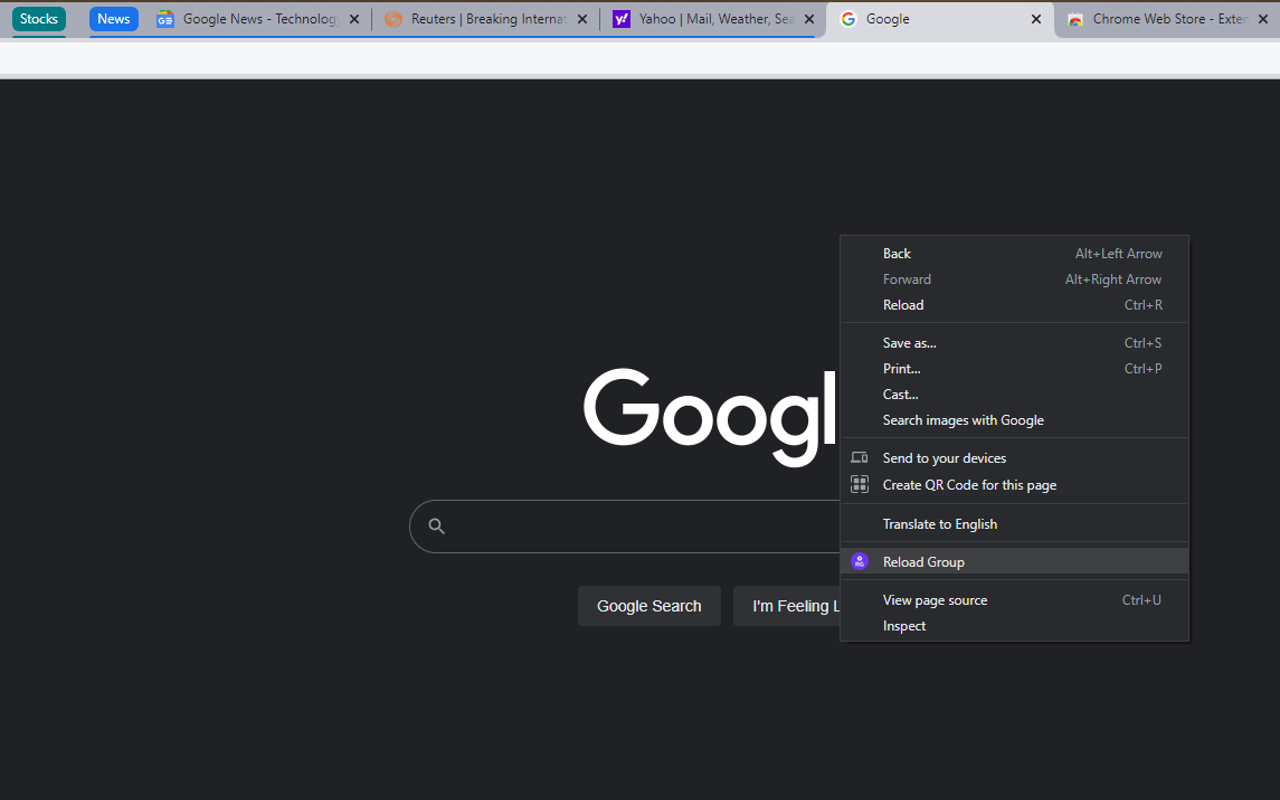Click the Google Search button
This screenshot has width=1280, height=800.
(648, 605)
